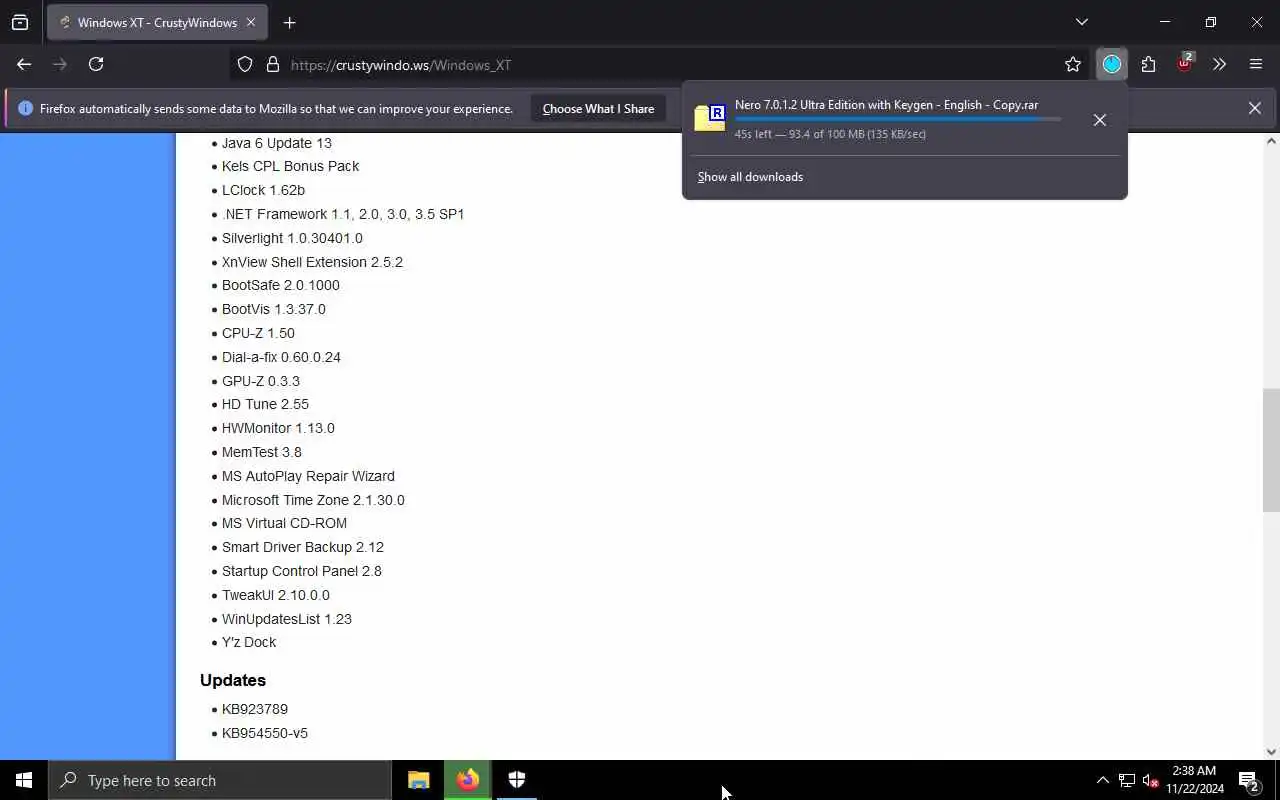This screenshot has width=1280, height=800.
Task: Click the site padlock security icon
Action: pos(272,64)
